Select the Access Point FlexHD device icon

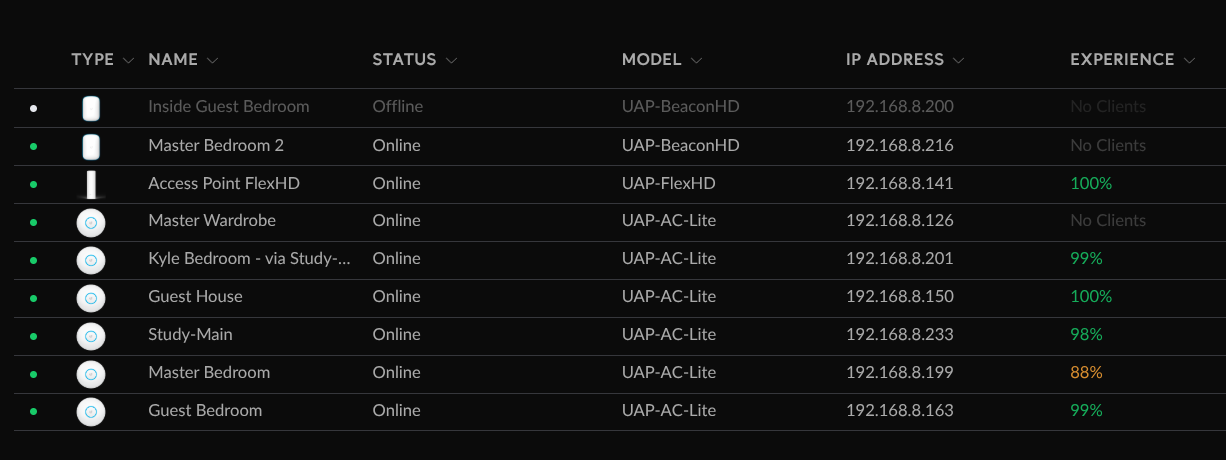pos(91,185)
